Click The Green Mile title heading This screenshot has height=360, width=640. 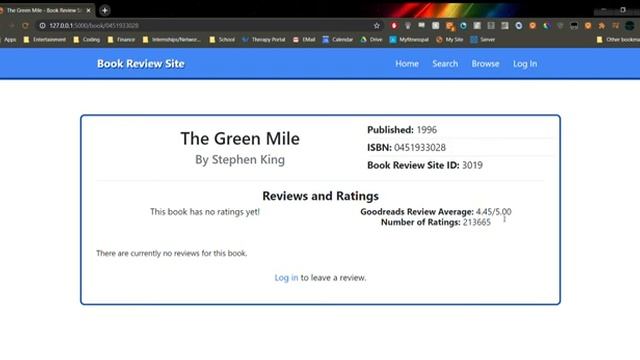coord(240,138)
